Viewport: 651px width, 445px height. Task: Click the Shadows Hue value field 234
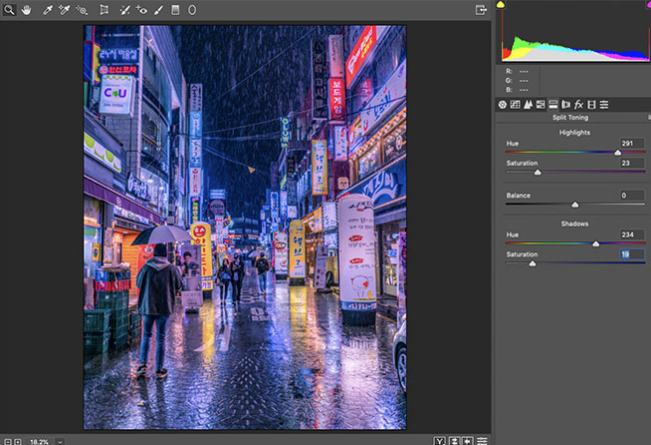[x=631, y=235]
